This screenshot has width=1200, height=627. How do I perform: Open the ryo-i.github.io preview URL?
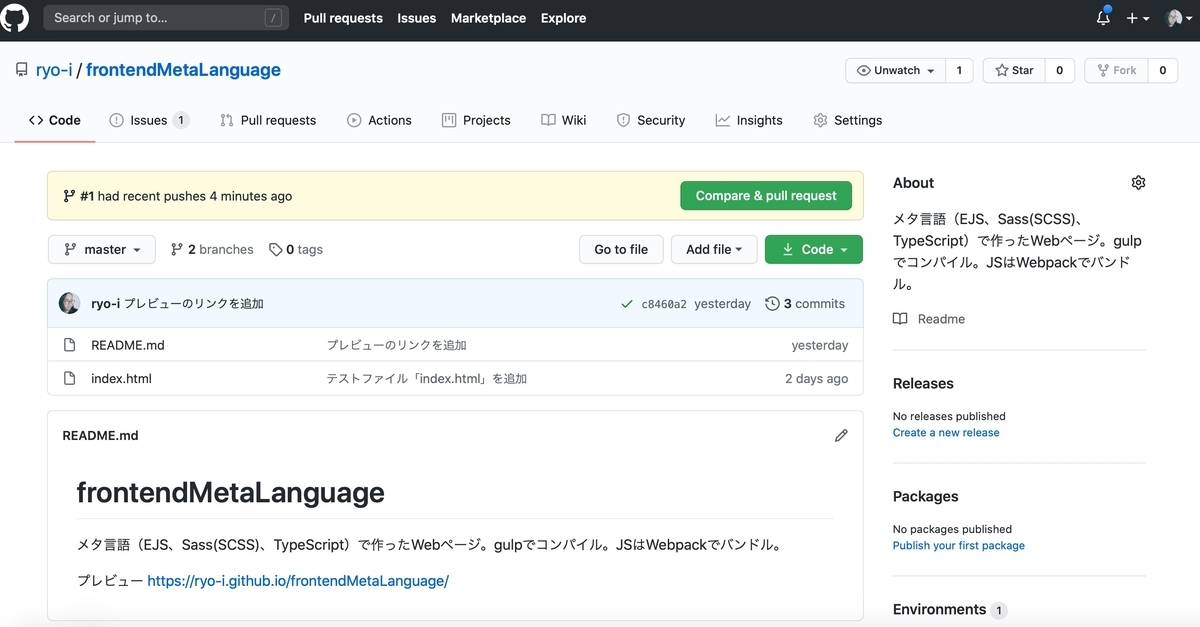pos(298,581)
